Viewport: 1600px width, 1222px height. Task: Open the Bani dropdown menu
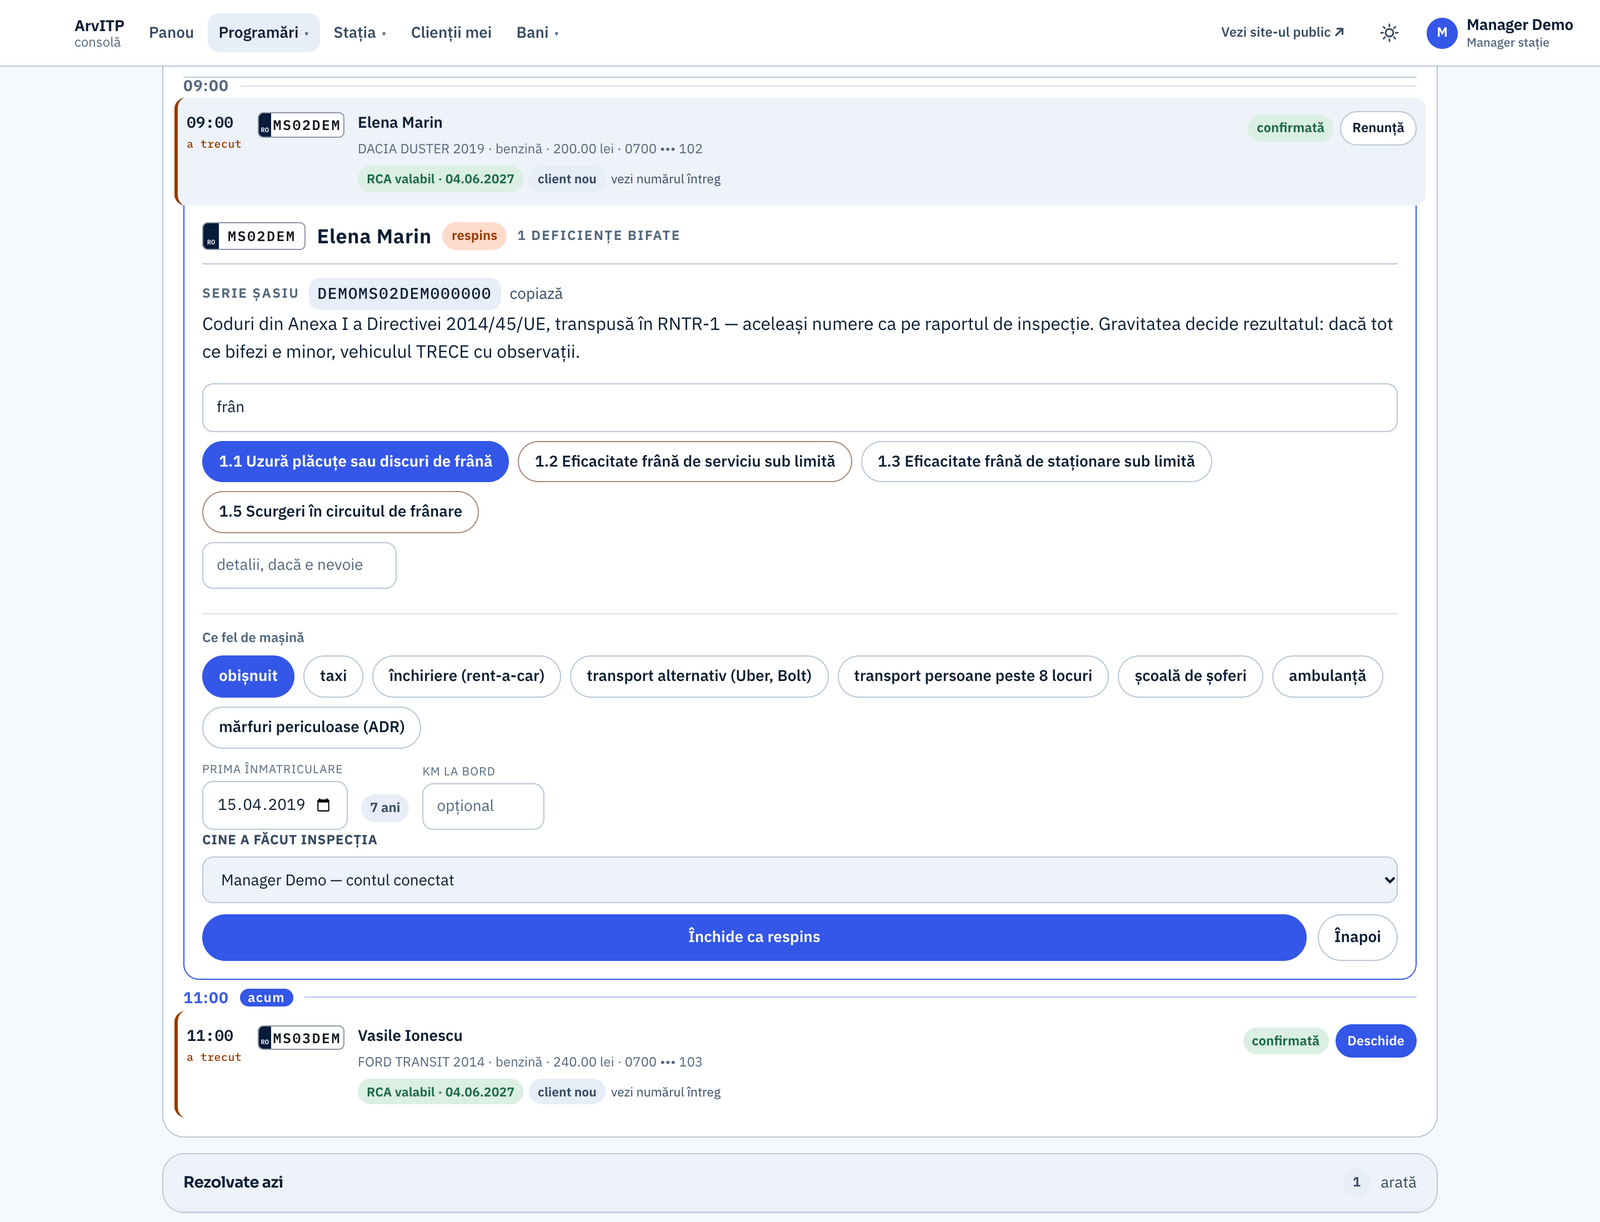(538, 33)
